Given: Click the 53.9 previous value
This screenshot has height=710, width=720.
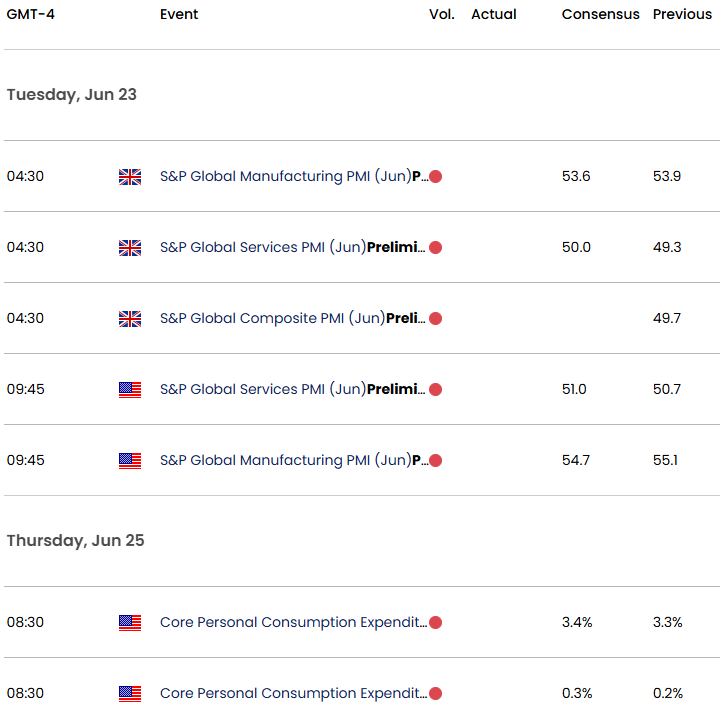Looking at the screenshot, I should [667, 176].
